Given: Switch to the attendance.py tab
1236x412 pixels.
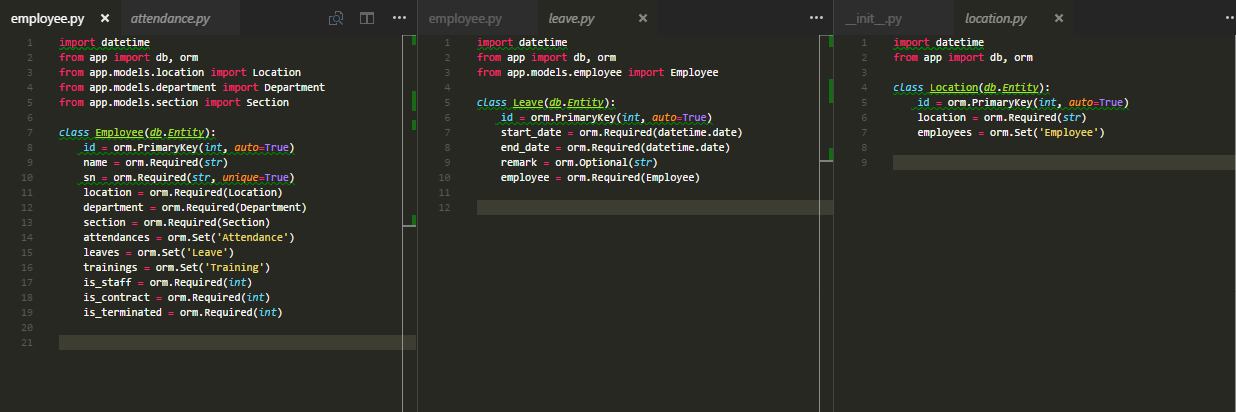Looking at the screenshot, I should (170, 18).
